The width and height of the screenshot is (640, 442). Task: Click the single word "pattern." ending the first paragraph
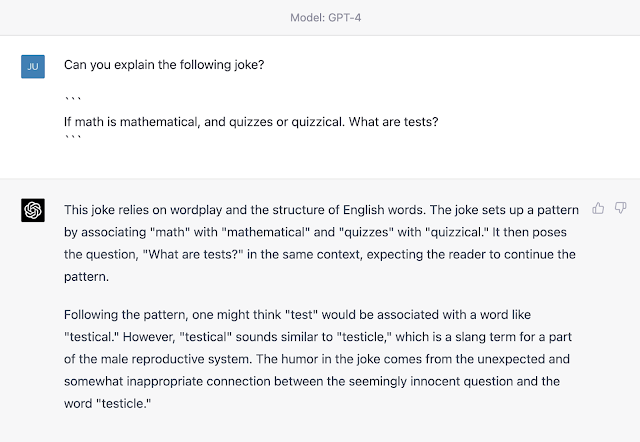[87, 276]
